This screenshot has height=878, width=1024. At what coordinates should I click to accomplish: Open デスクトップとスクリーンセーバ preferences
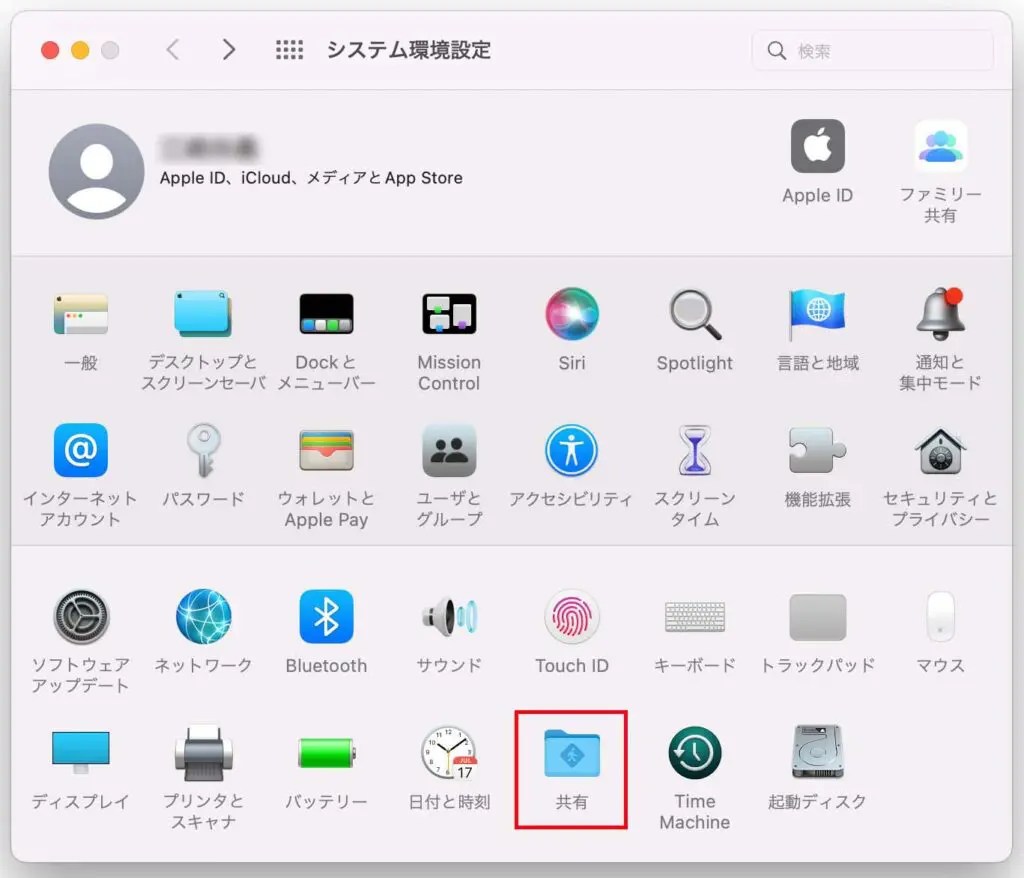pyautogui.click(x=203, y=314)
